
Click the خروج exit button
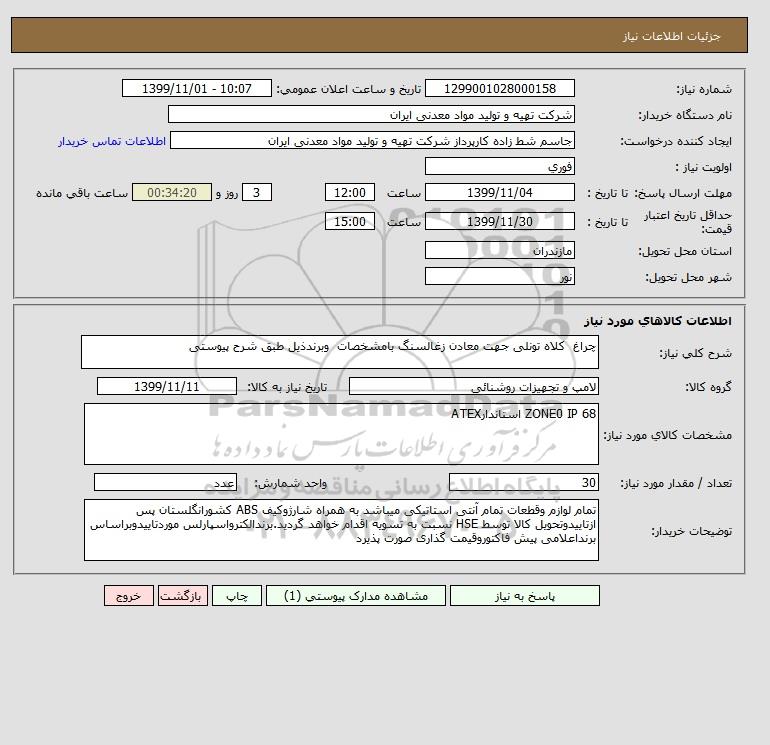[x=129, y=596]
